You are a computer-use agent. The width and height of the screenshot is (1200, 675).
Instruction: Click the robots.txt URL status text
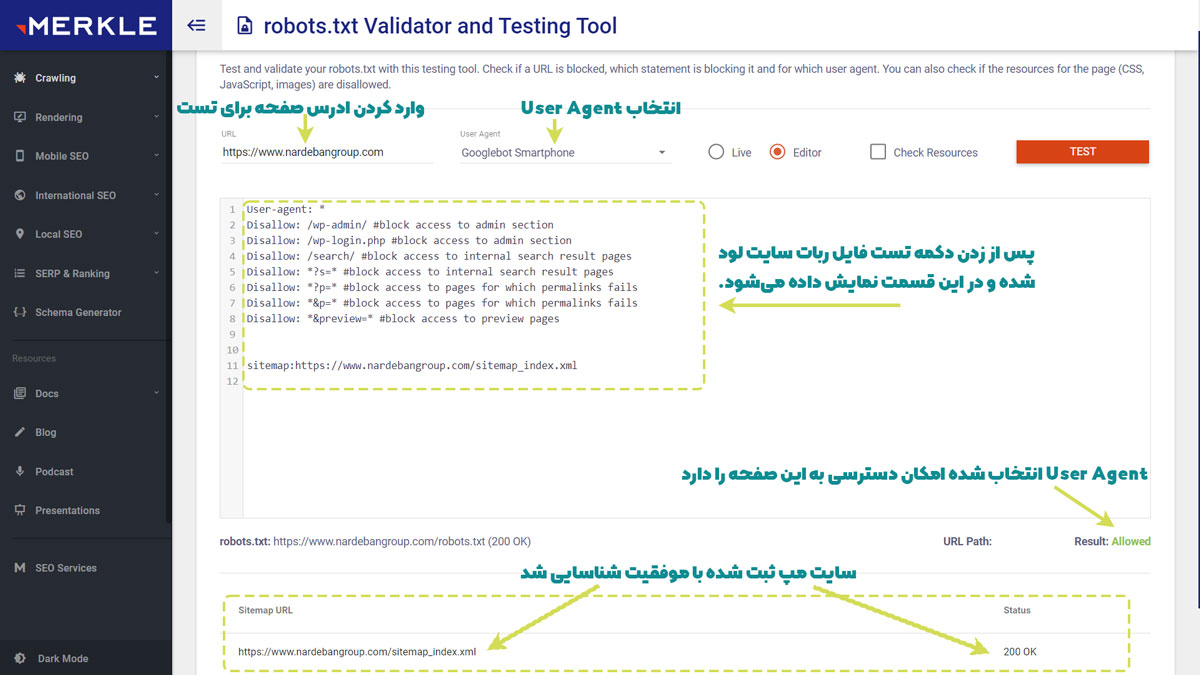click(x=375, y=541)
